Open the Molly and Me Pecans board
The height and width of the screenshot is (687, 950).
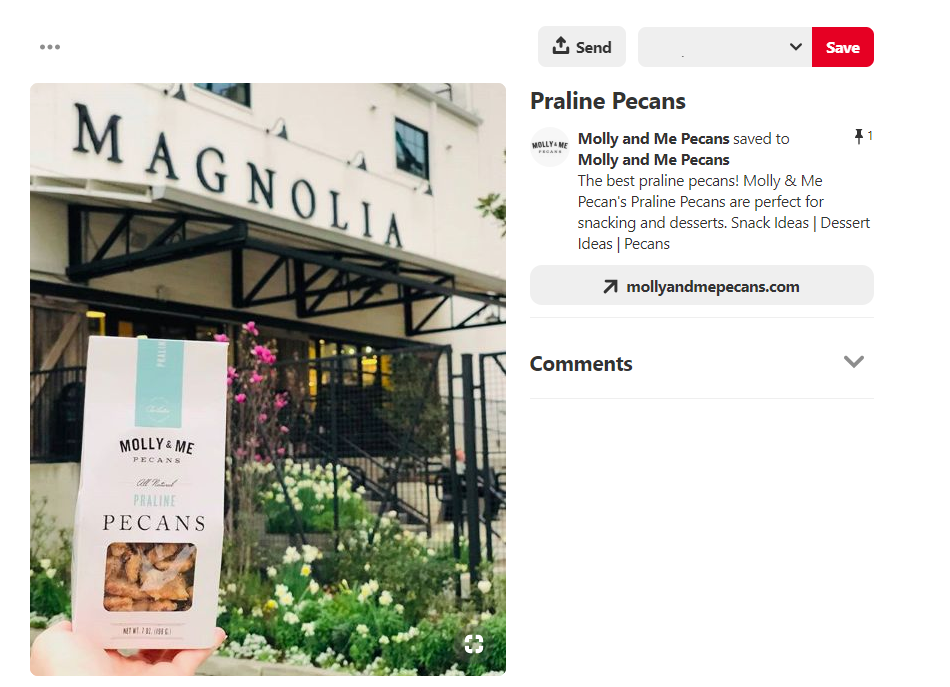coord(653,160)
